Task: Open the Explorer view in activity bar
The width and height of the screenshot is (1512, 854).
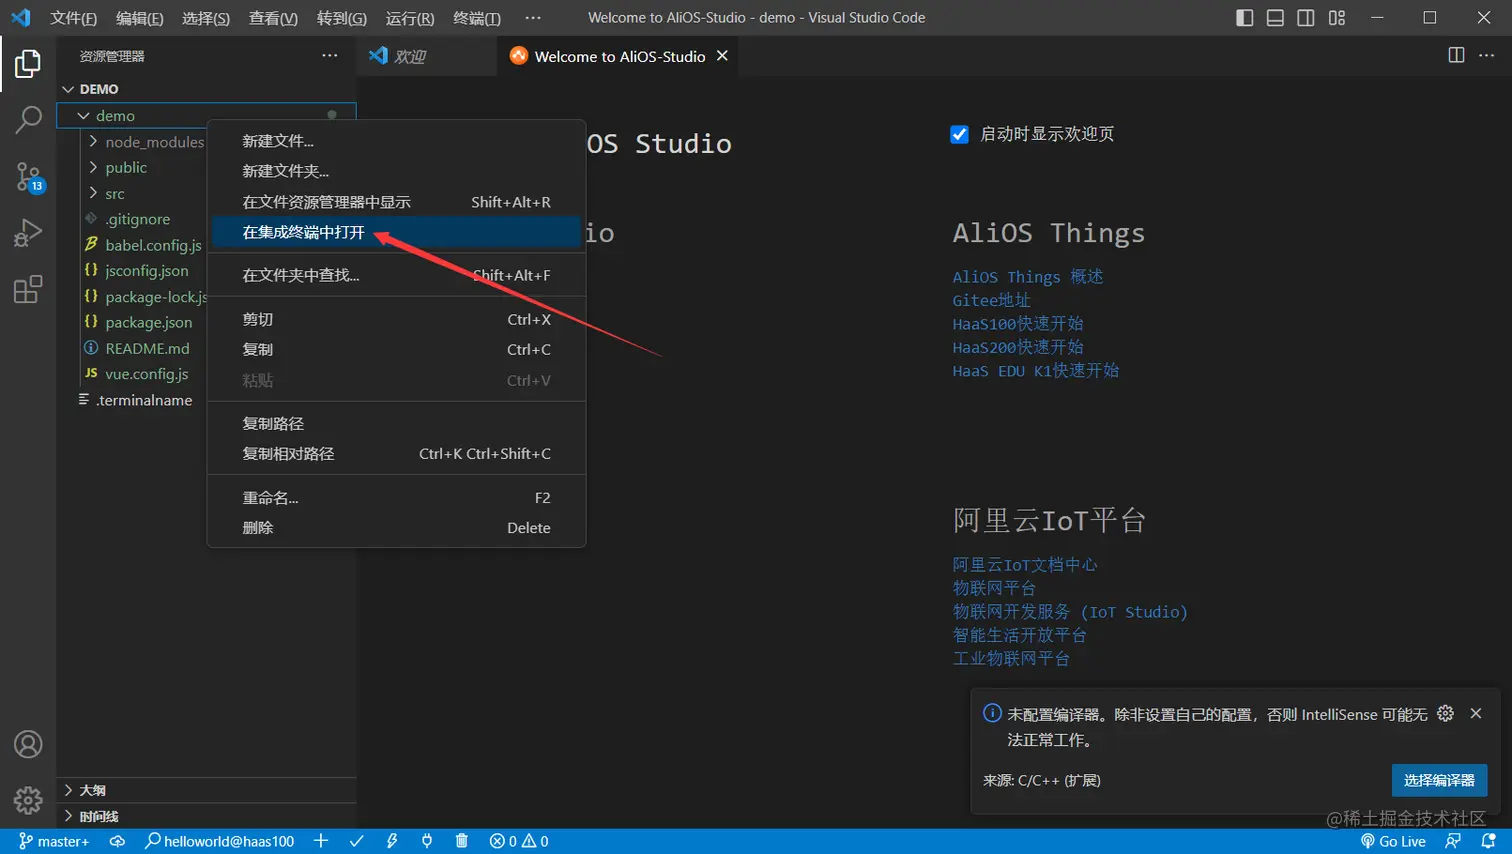Action: point(28,64)
